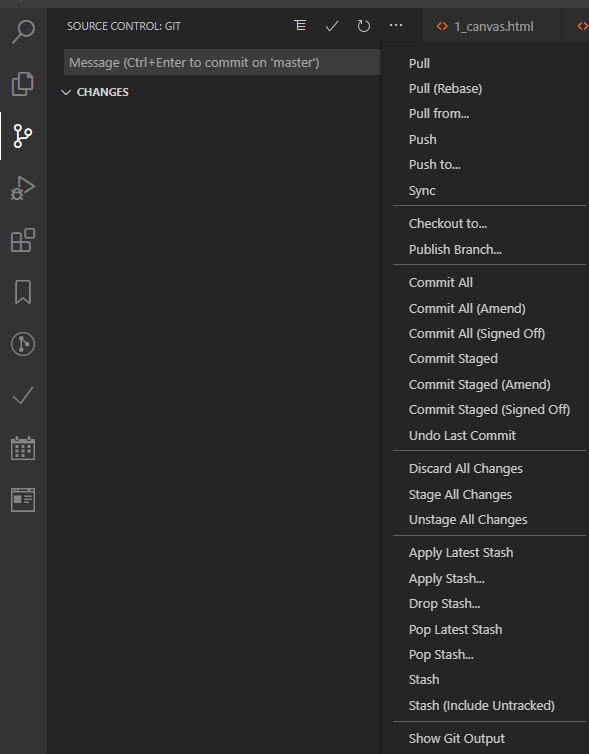Toggle tree view in Source Control header

(x=300, y=25)
